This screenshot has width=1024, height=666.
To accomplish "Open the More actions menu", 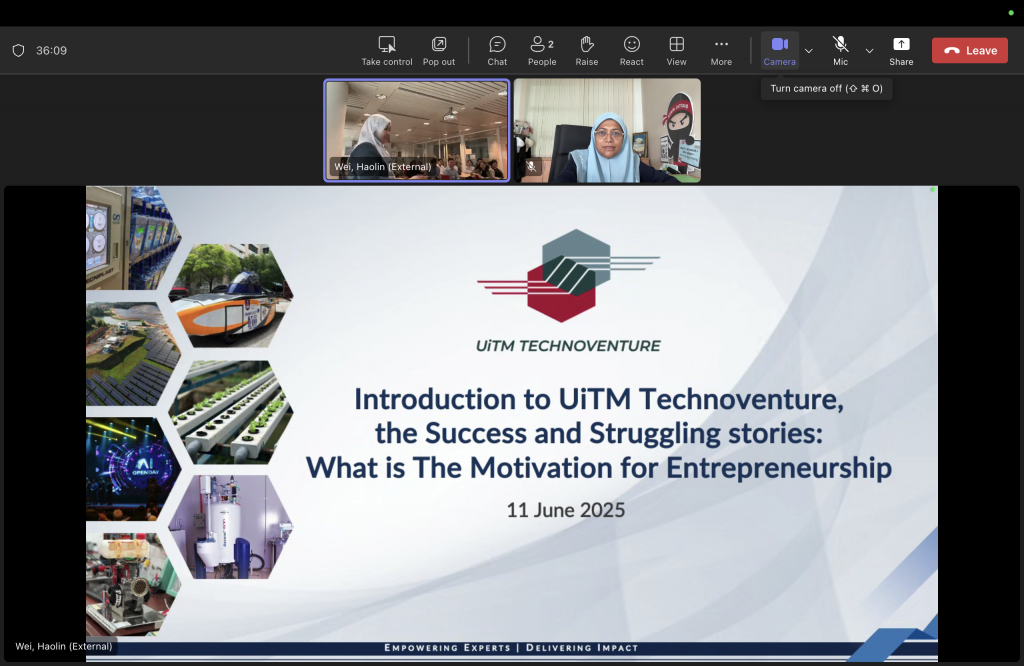I will point(721,51).
